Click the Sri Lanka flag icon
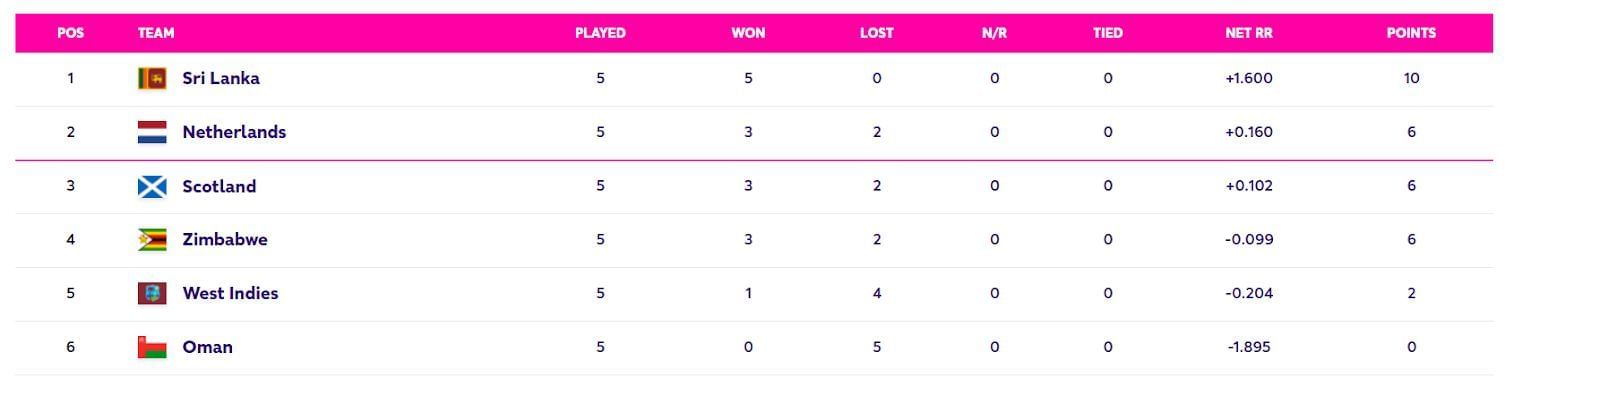This screenshot has width=1600, height=413. click(x=152, y=78)
